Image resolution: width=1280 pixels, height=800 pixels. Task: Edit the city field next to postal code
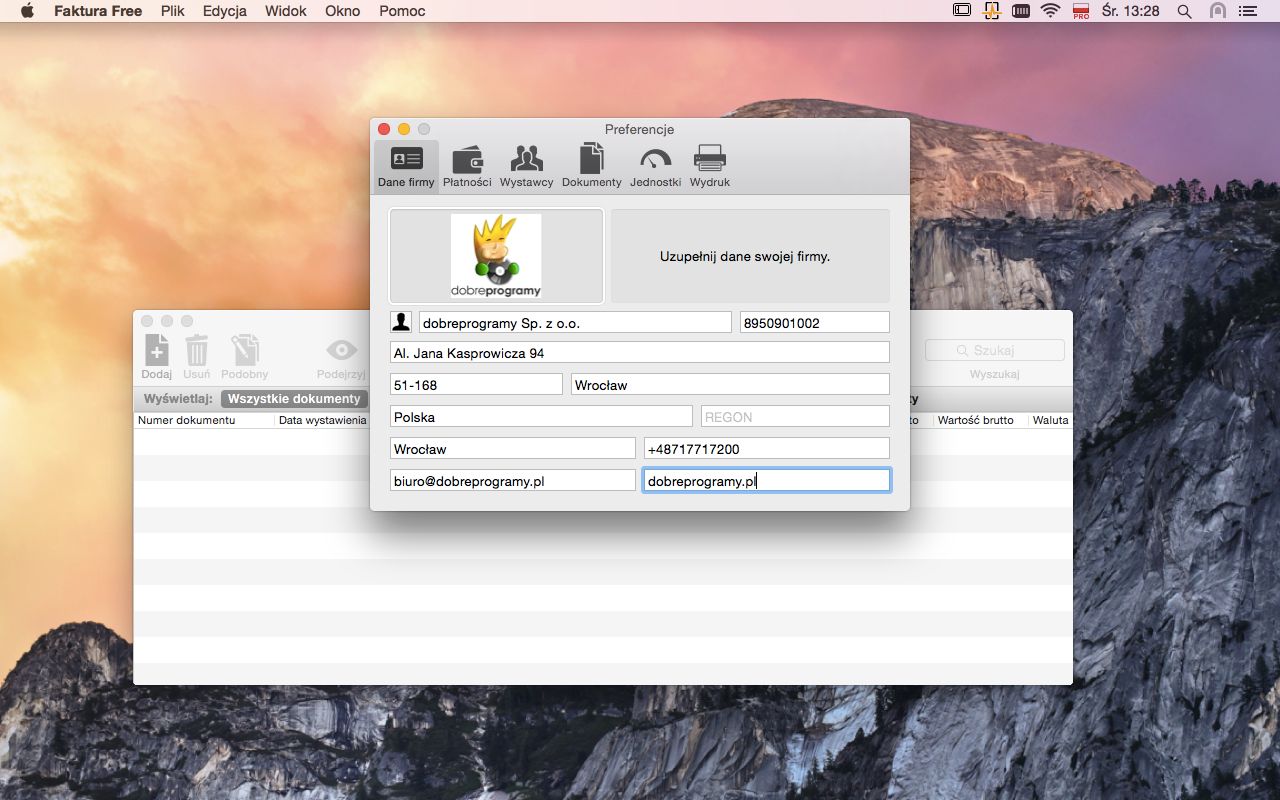(x=730, y=384)
